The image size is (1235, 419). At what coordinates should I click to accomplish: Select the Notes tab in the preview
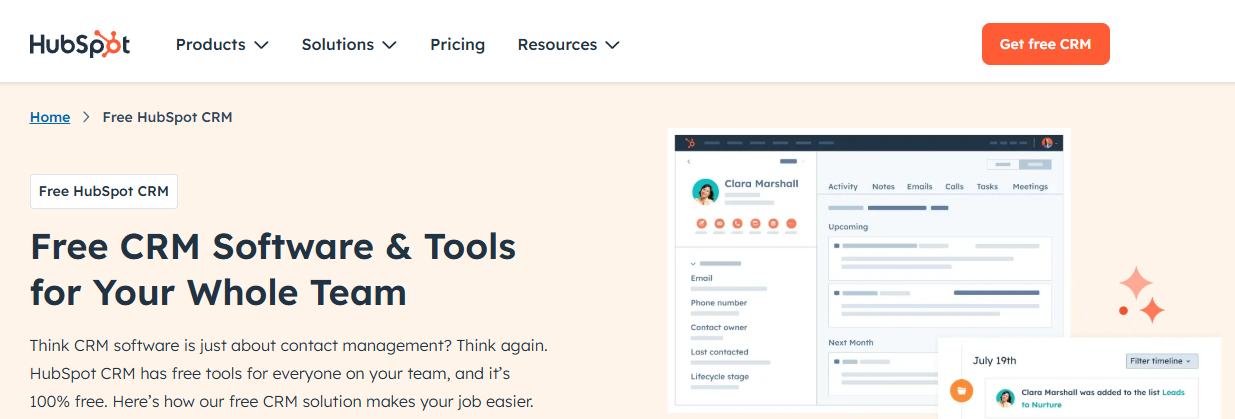(x=883, y=186)
